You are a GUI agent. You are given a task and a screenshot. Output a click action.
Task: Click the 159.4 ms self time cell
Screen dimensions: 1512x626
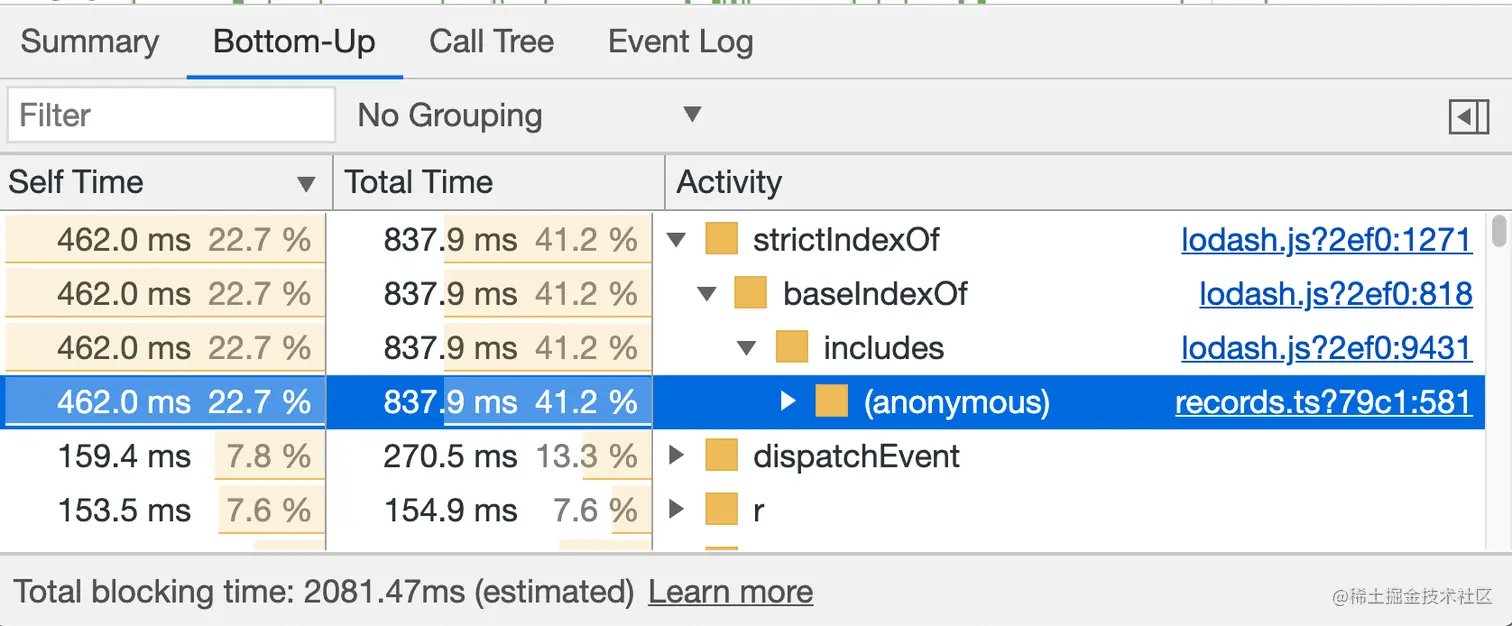[165, 456]
